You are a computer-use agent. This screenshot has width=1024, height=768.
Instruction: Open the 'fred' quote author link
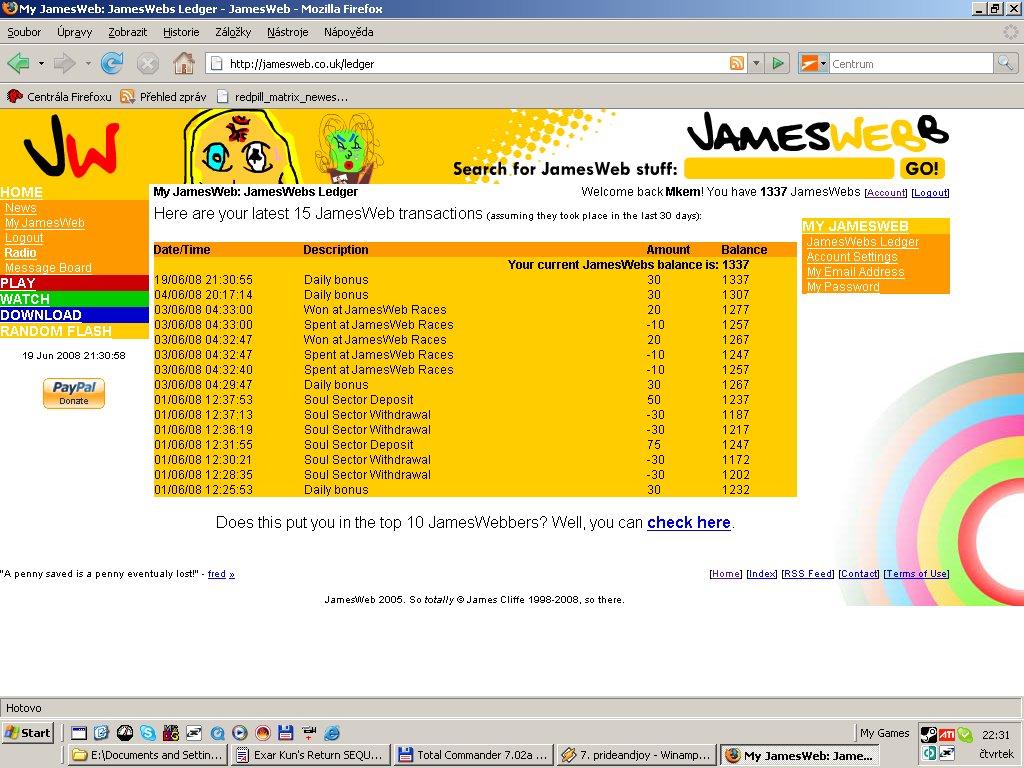(x=217, y=574)
